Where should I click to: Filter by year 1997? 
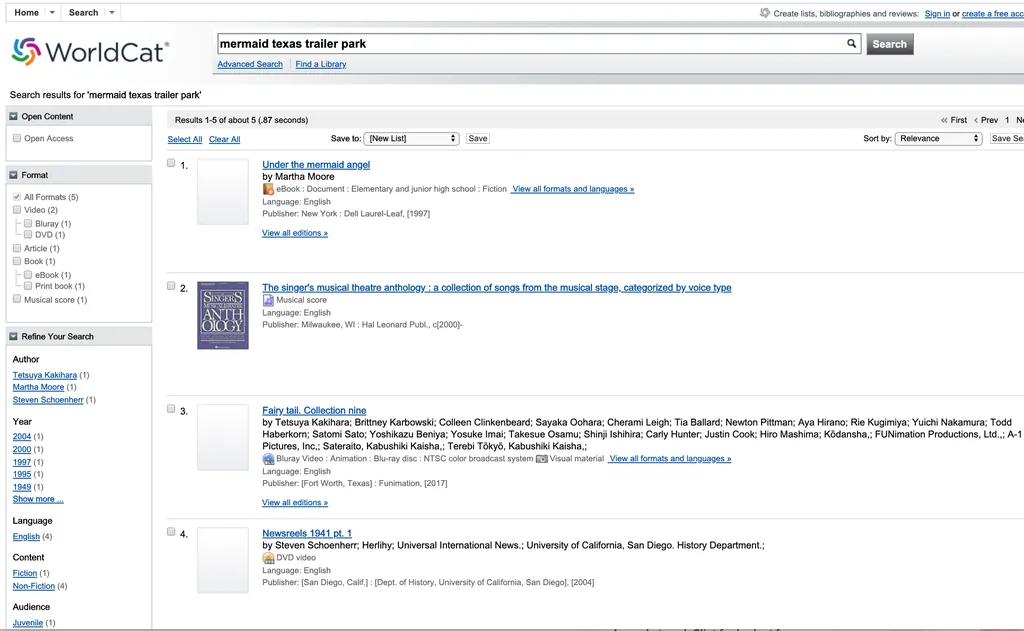[22, 462]
